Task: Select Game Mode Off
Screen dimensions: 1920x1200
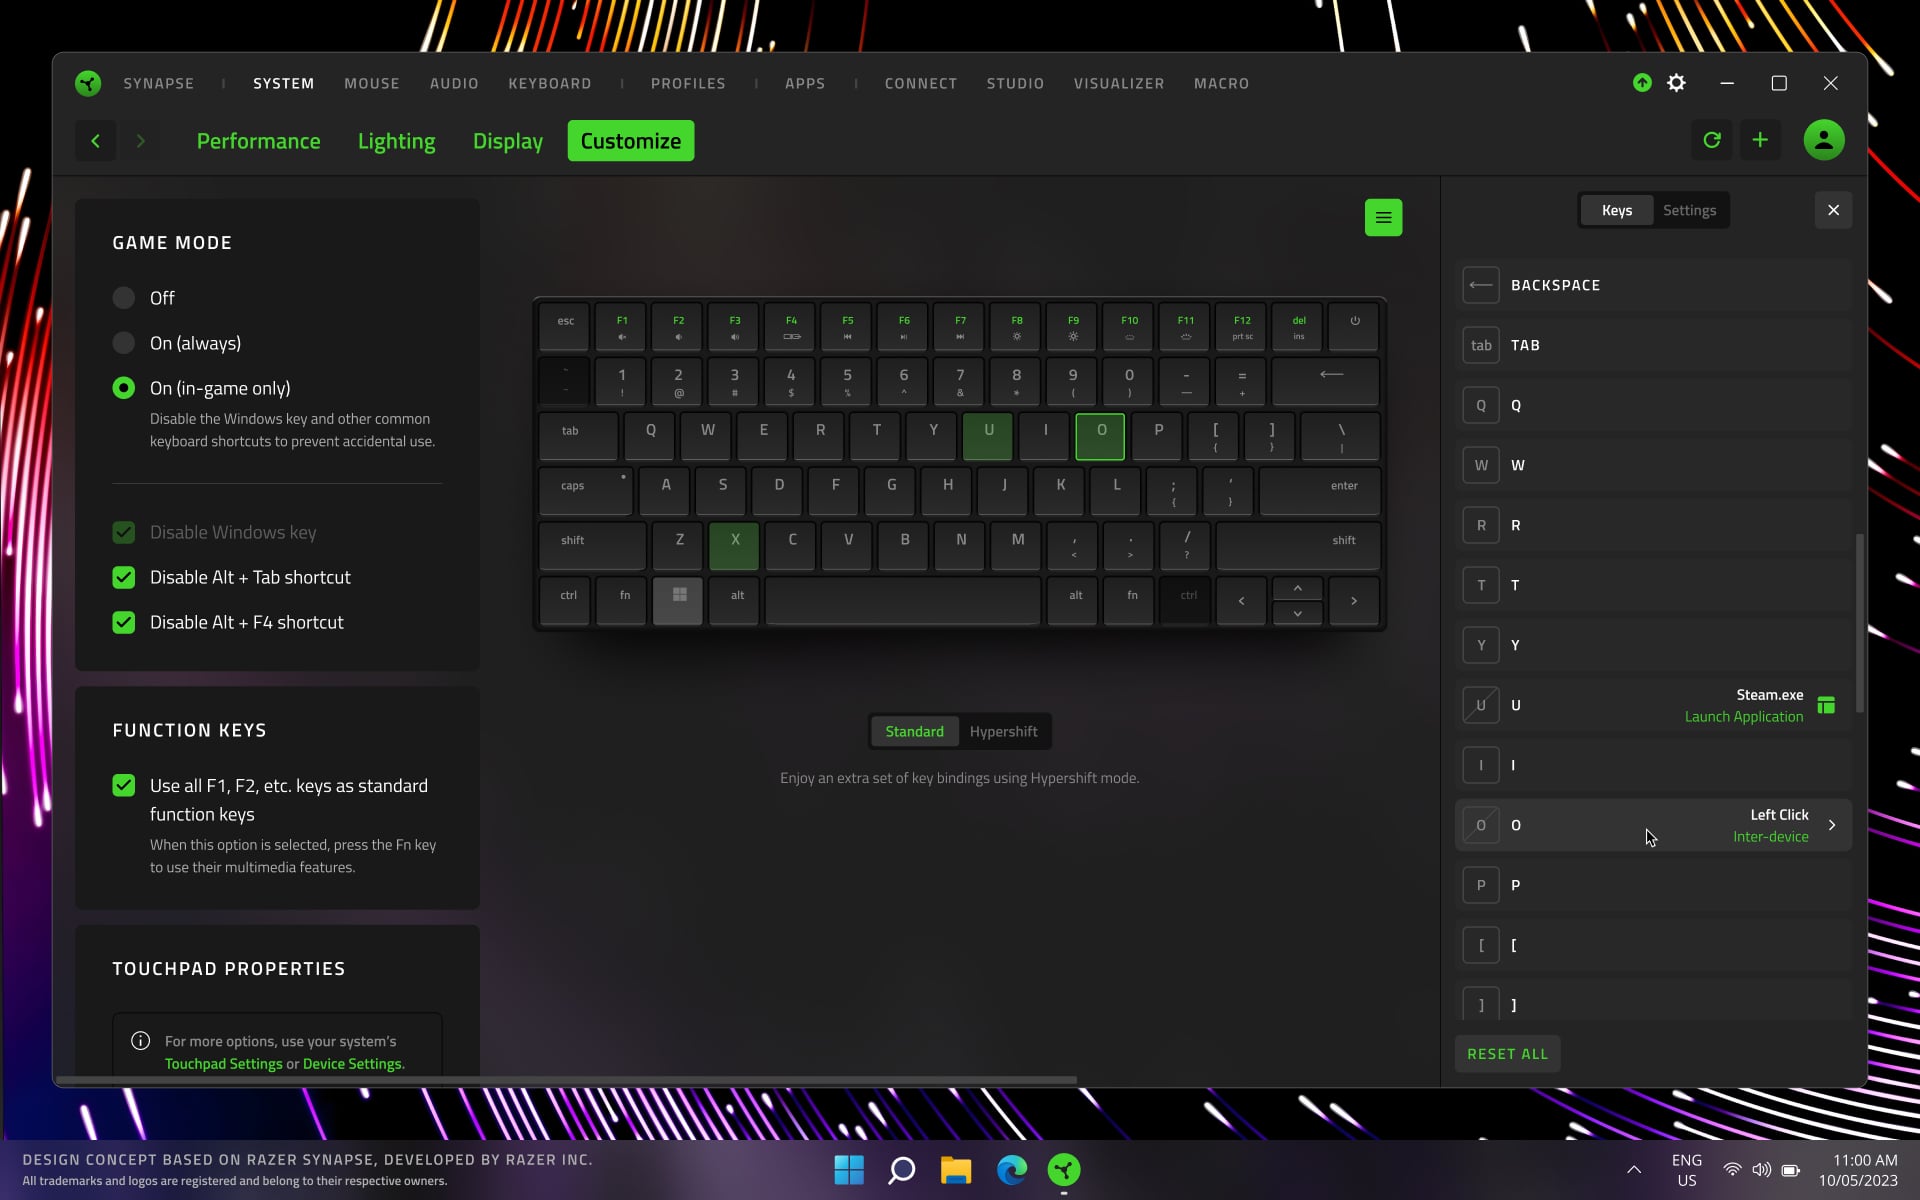Action: coord(124,298)
